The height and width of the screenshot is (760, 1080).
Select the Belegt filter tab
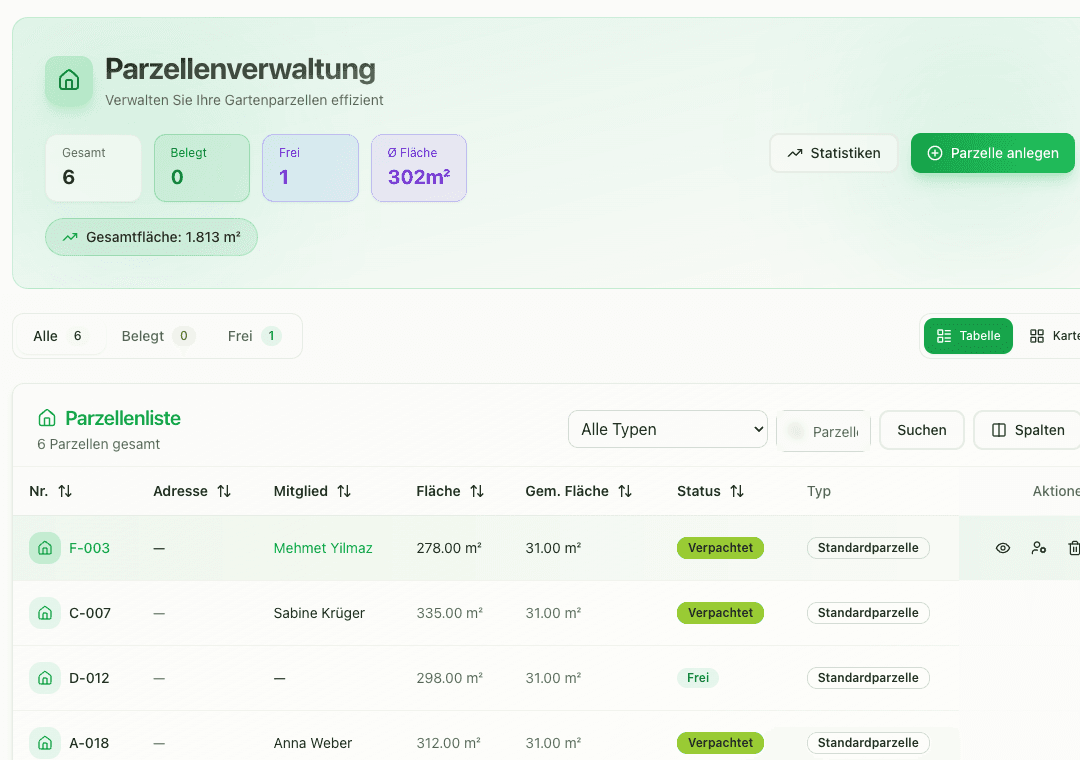tap(158, 336)
